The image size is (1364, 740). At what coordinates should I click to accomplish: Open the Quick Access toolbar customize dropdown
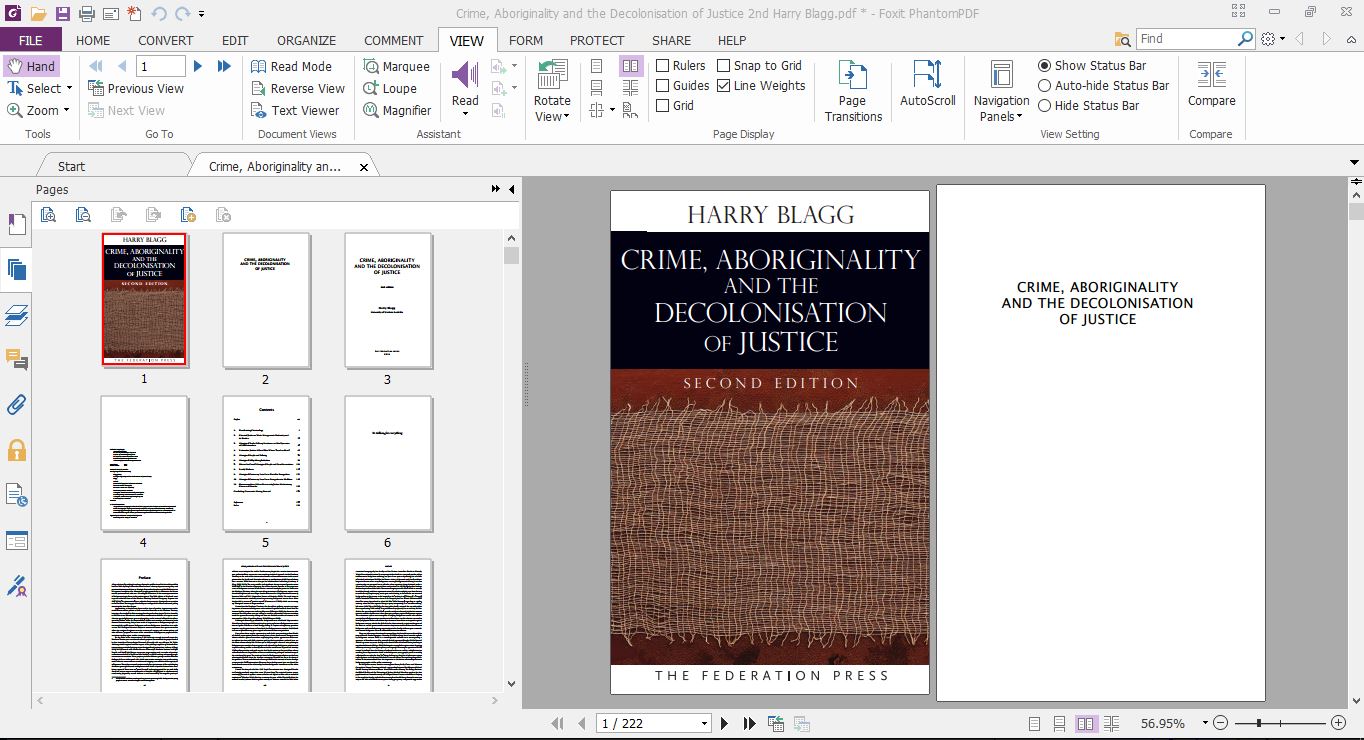[201, 14]
